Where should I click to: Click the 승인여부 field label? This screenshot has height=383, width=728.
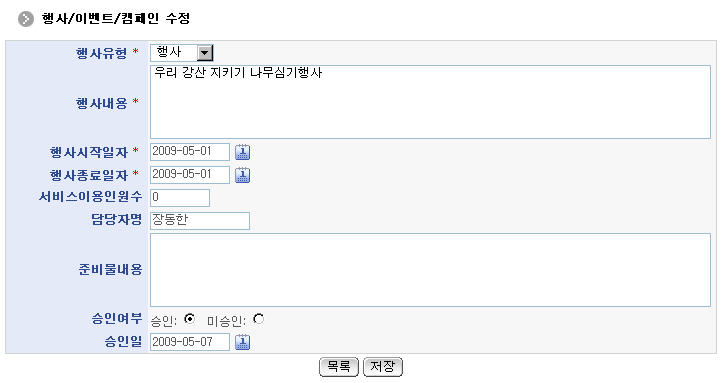[117, 318]
